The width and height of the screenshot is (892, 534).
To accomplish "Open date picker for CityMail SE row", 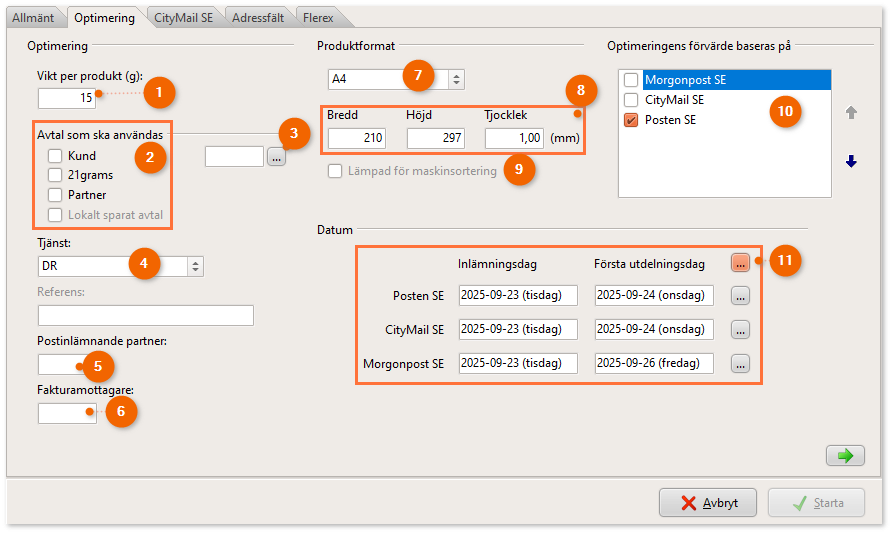I will click(740, 329).
